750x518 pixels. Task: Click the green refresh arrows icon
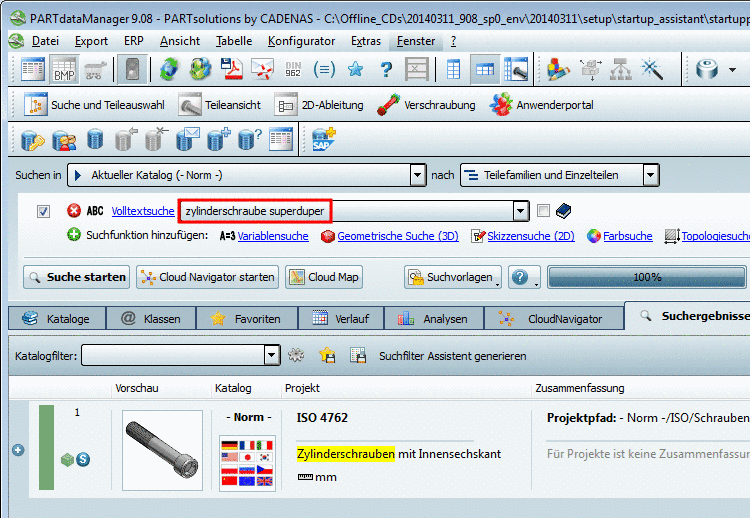pyautogui.click(x=169, y=69)
